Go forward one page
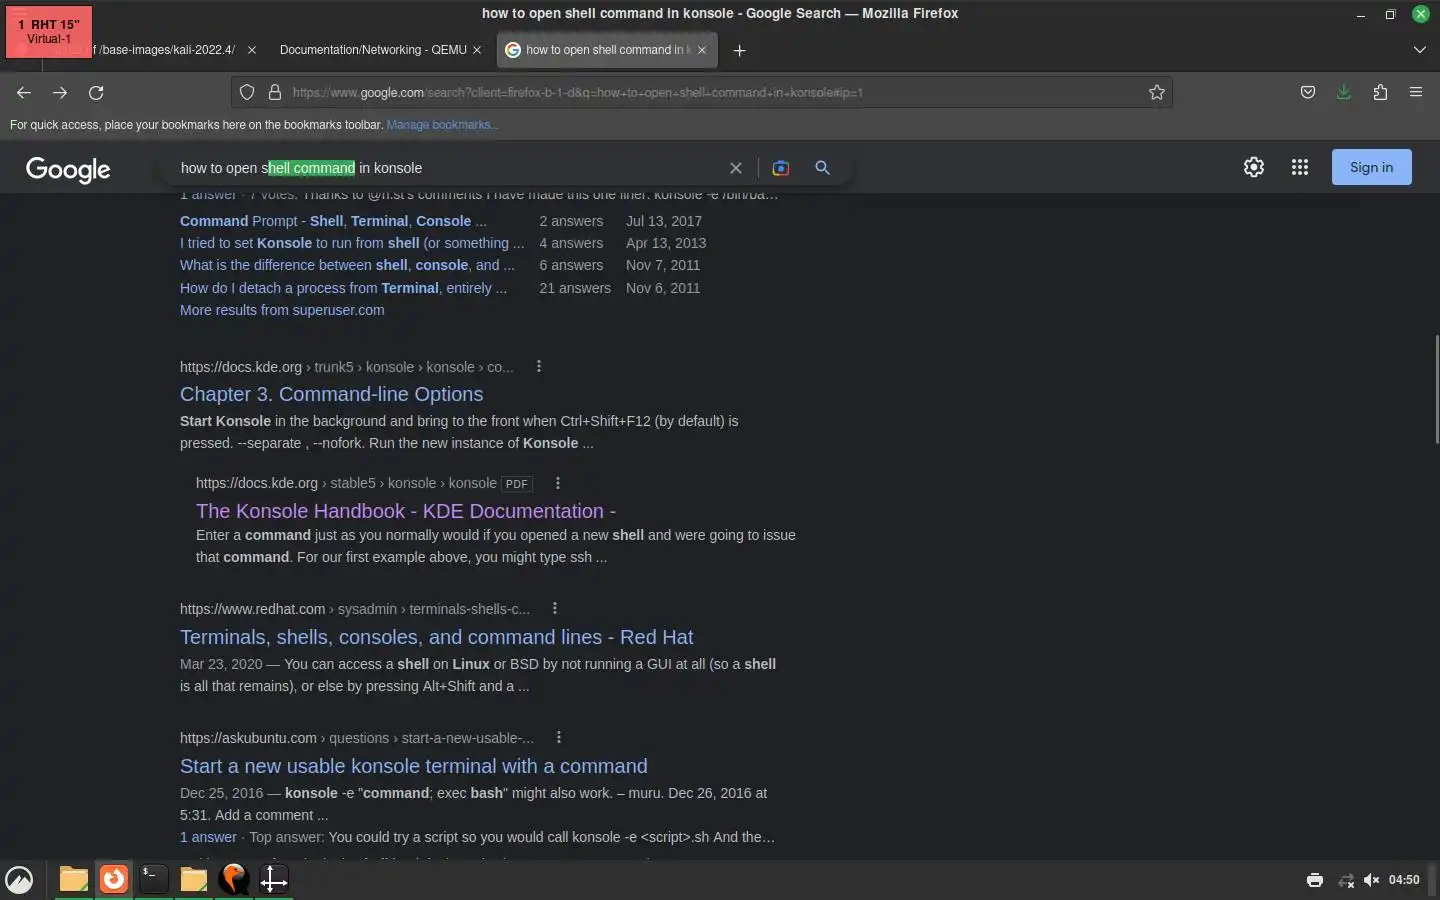 60,92
